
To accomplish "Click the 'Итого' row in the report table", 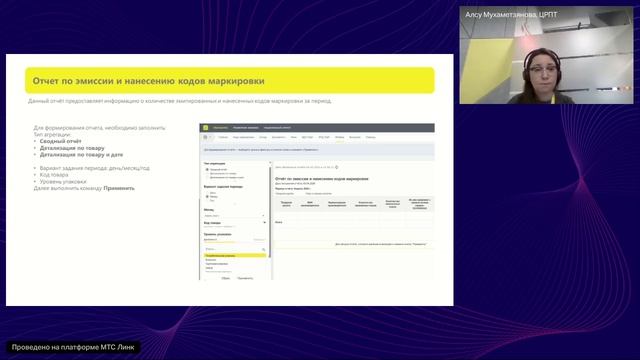I will 354,222.
